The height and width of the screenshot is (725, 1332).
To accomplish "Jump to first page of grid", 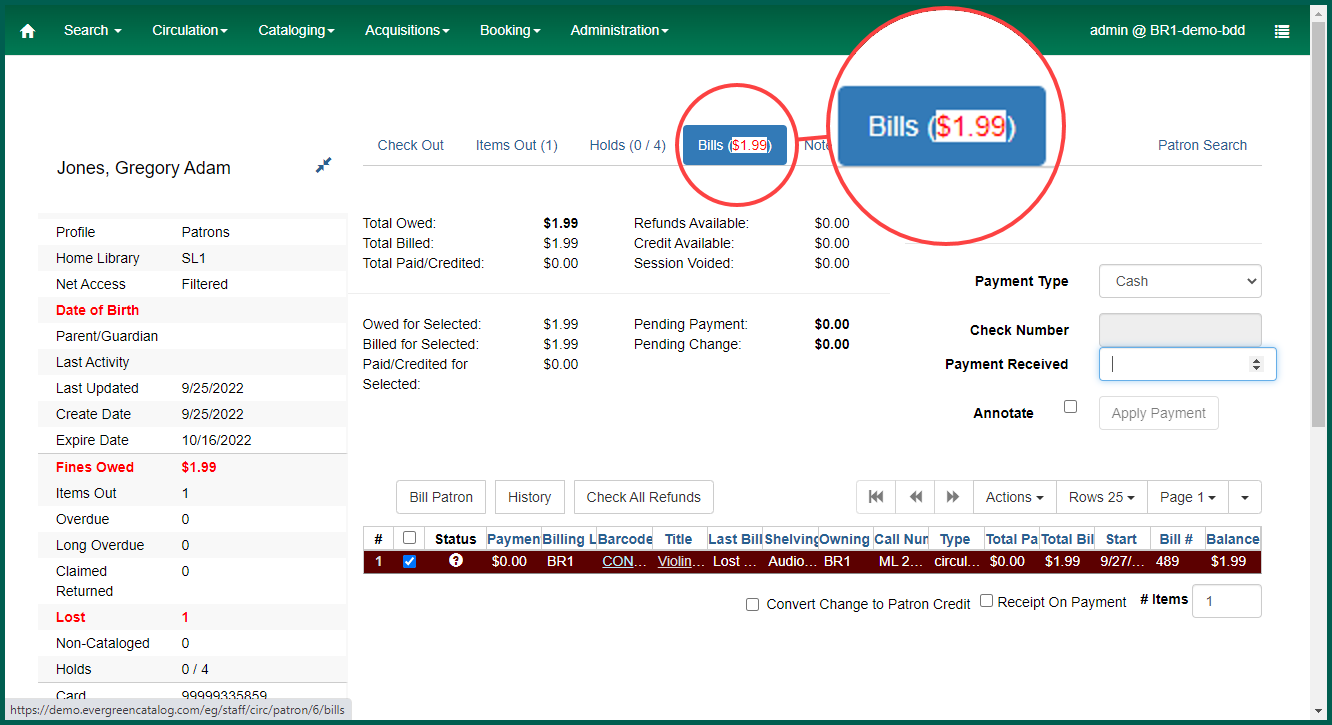I will click(876, 497).
